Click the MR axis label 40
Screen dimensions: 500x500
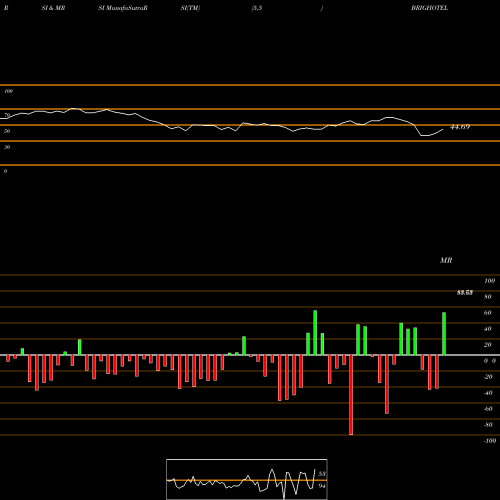(488, 329)
